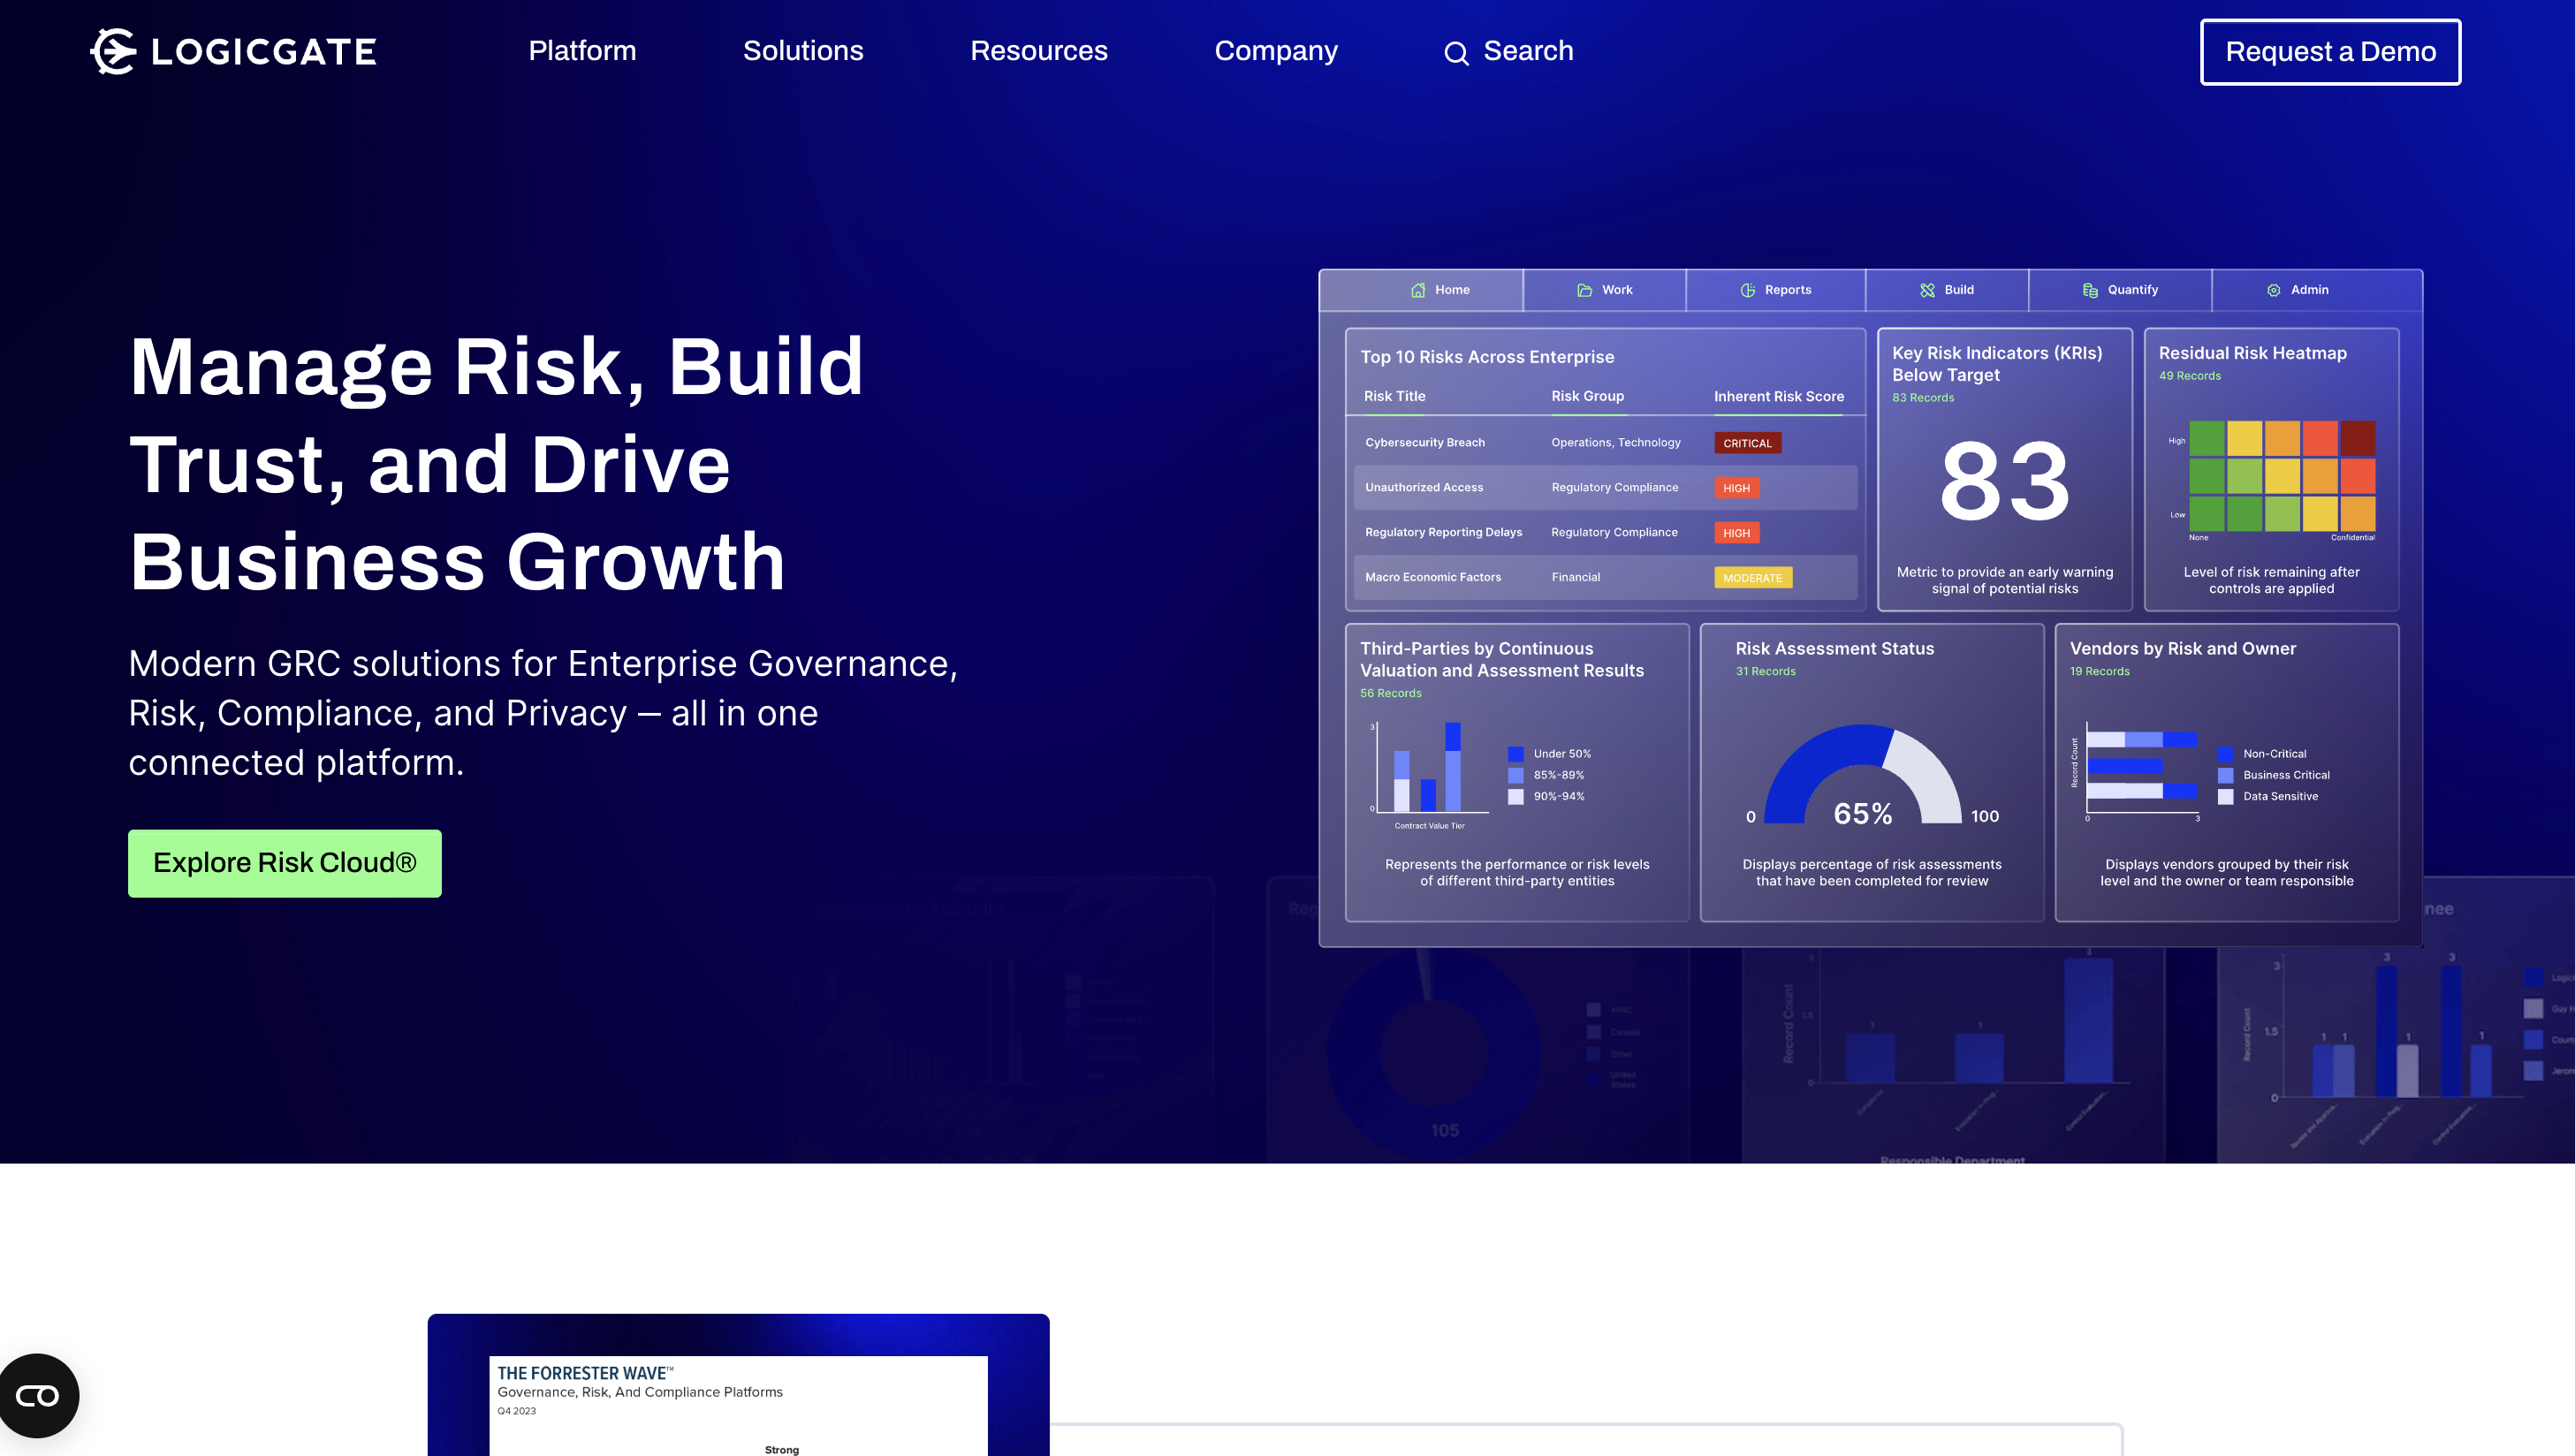The image size is (2575, 1456).
Task: Click the 19 Records label
Action: pos(2099,671)
